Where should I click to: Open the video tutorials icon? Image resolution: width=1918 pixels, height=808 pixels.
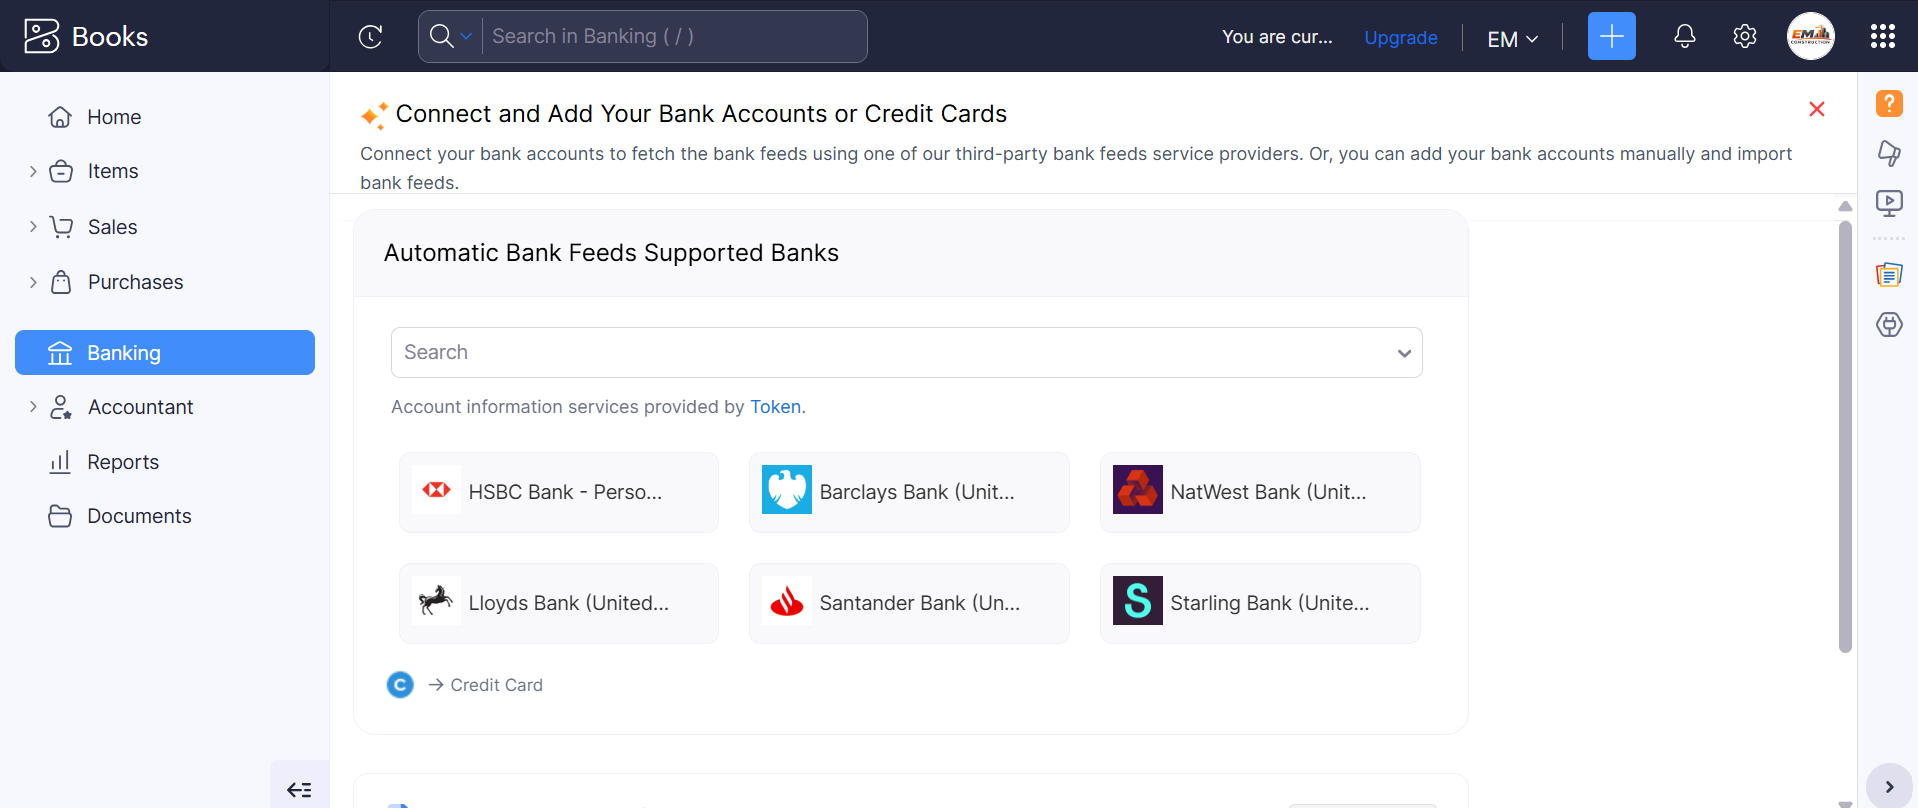click(x=1889, y=203)
